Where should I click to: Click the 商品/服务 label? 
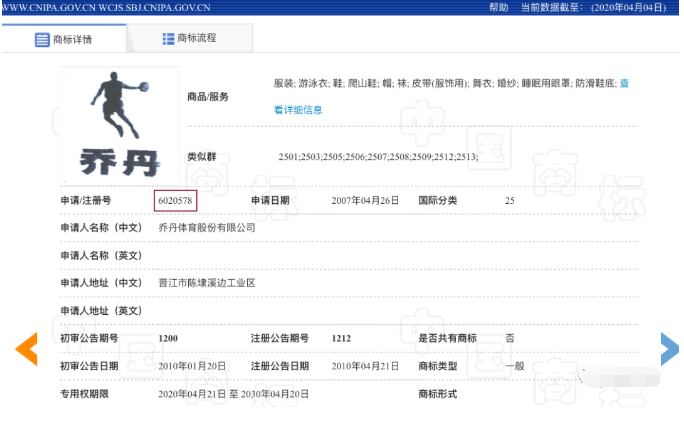click(208, 97)
